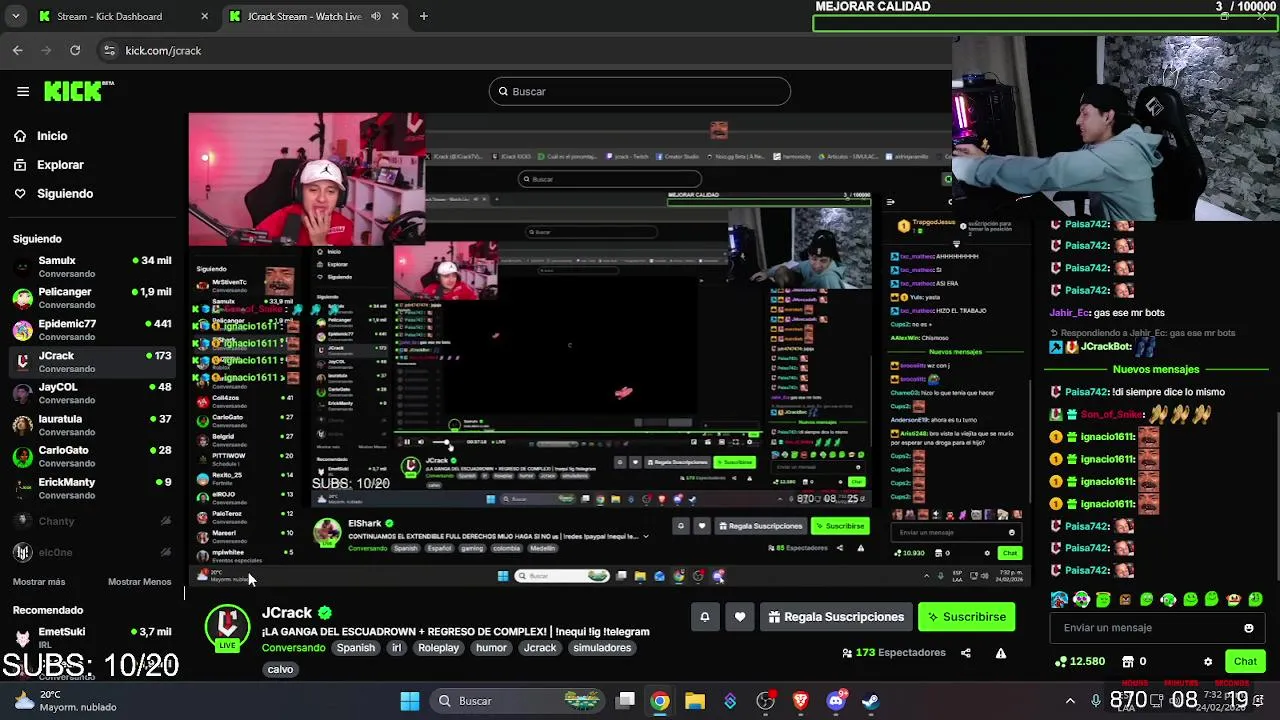Open recommended channel EmetSuki
Screen dimensions: 1280x720
click(92, 637)
